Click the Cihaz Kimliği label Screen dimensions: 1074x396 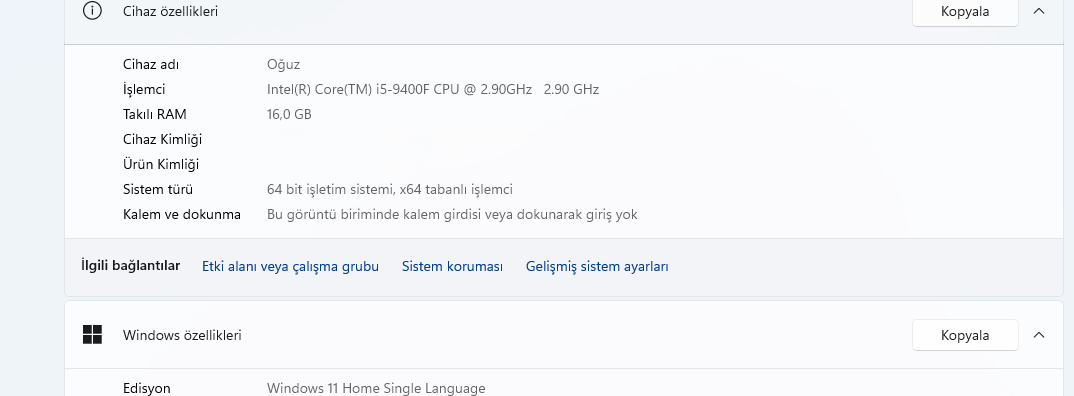(x=162, y=139)
